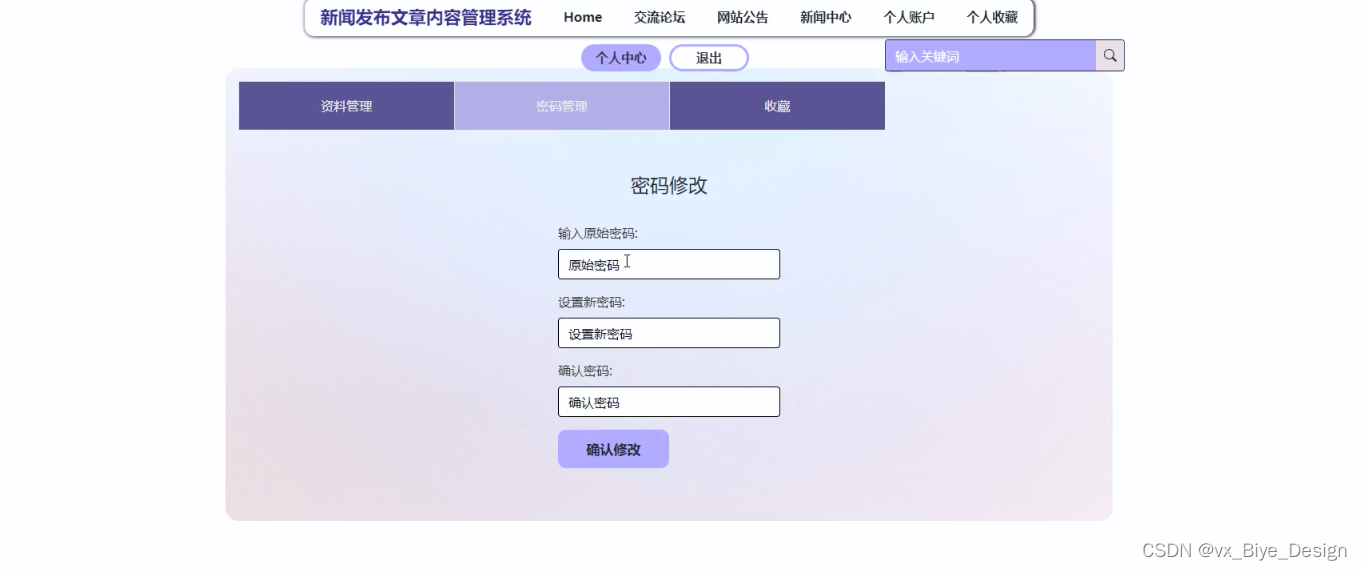The image size is (1362, 570).
Task: Click the 设置新密码 input field
Action: pyautogui.click(x=669, y=333)
